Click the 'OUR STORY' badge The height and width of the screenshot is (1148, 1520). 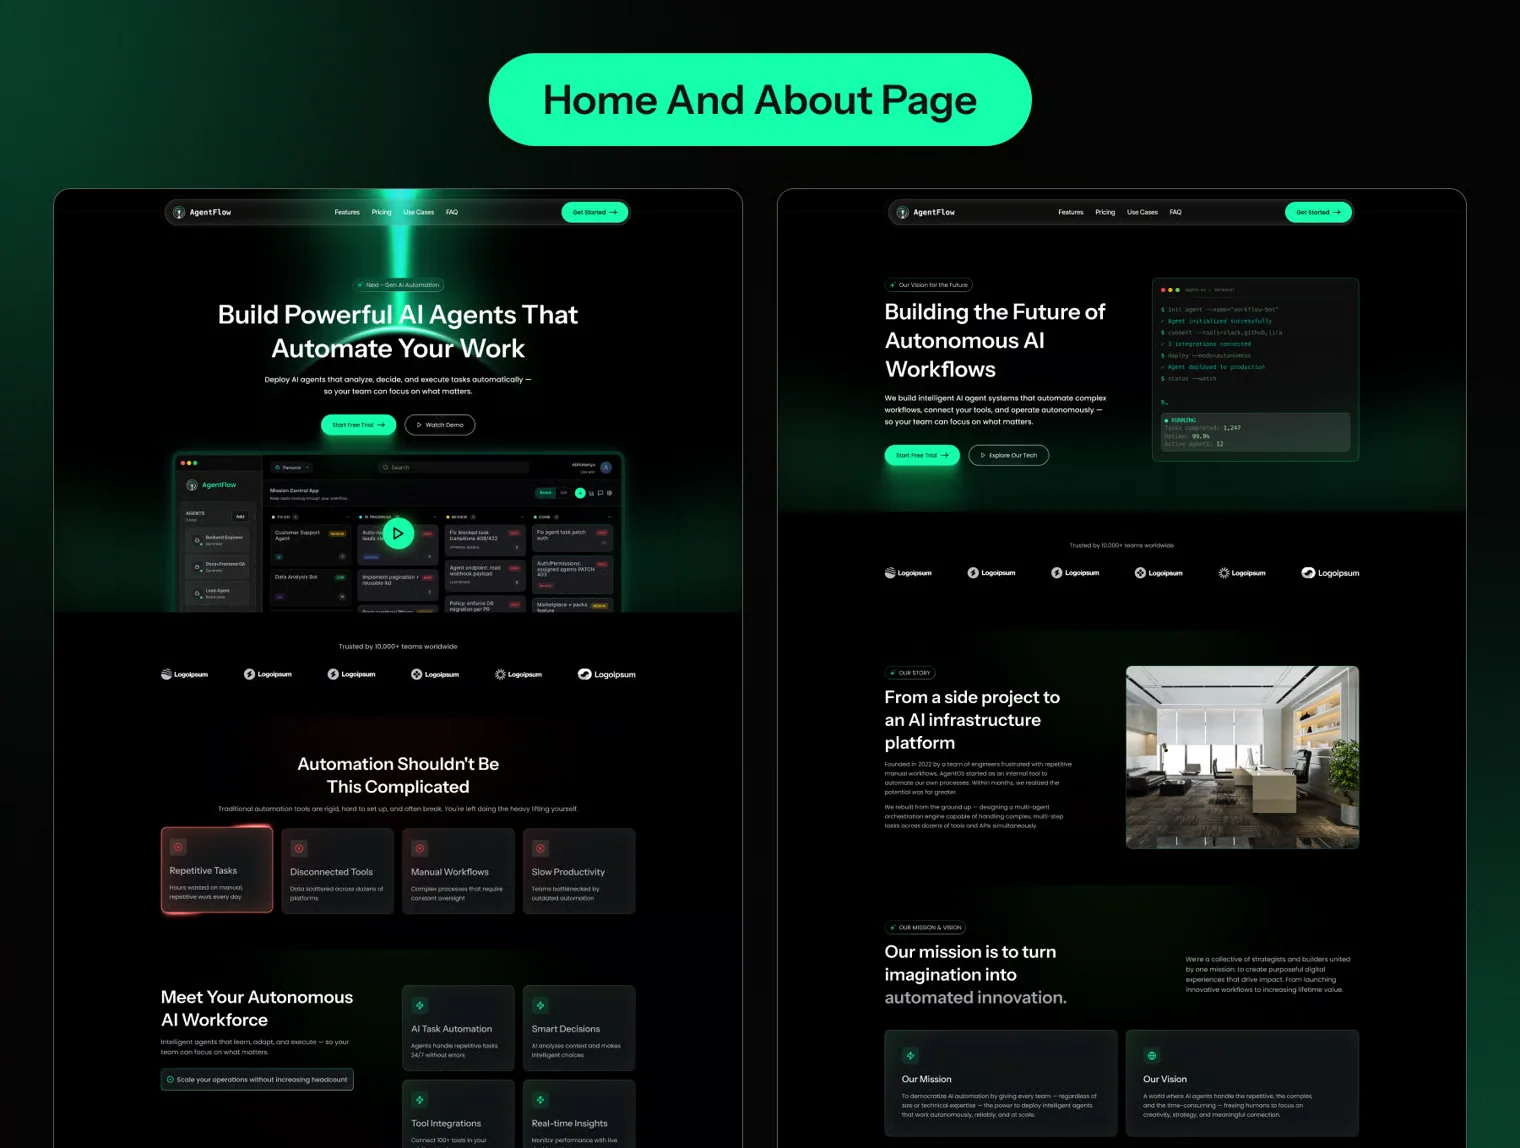(x=910, y=673)
